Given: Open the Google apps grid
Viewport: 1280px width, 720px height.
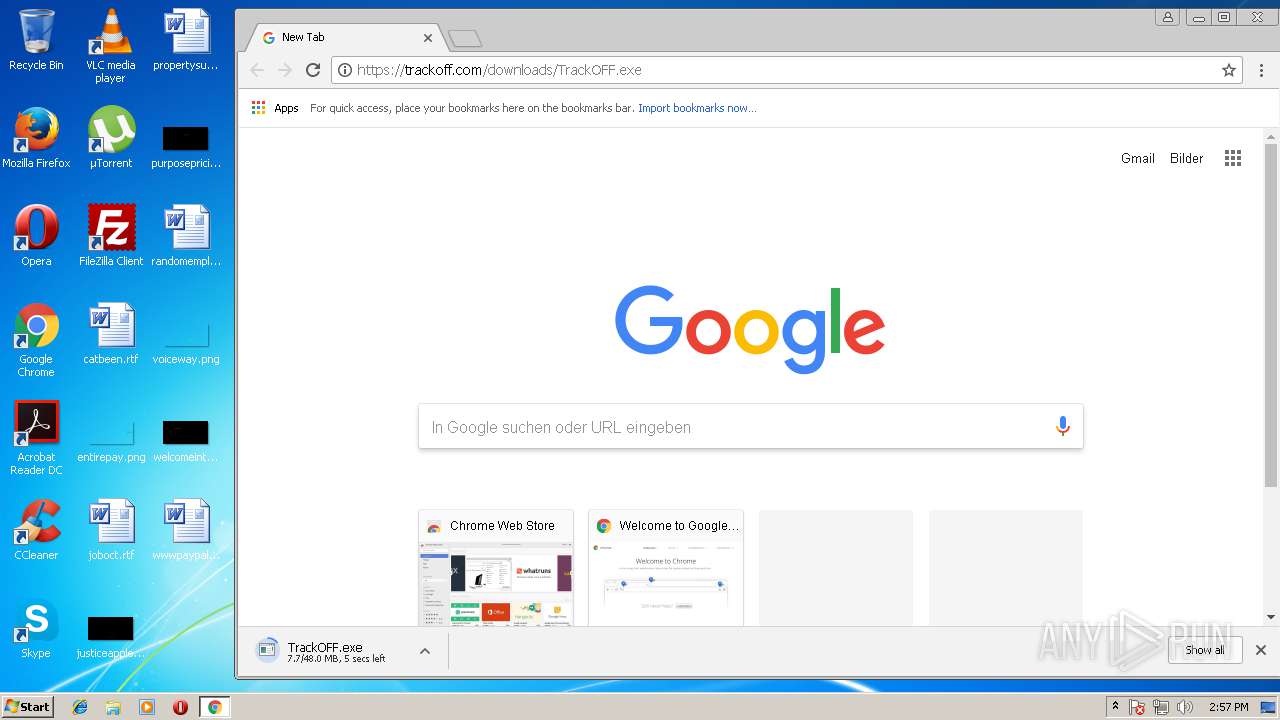Looking at the screenshot, I should (x=1233, y=158).
